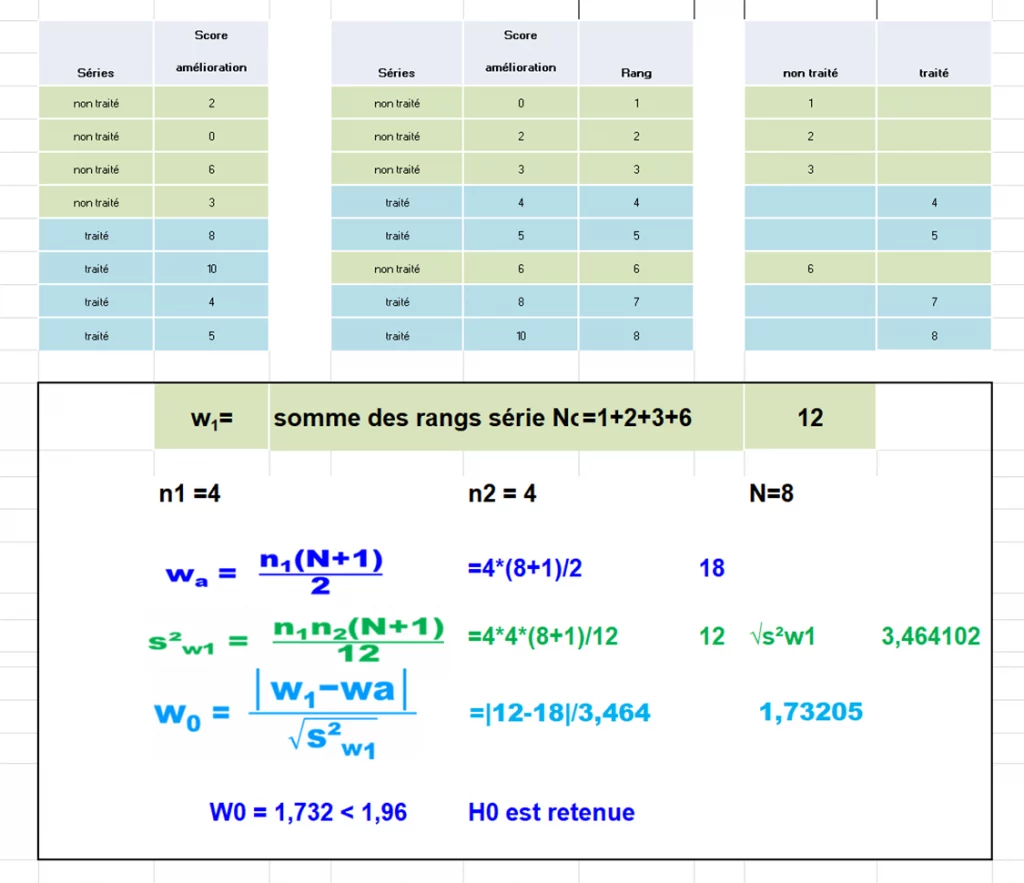
Task: Click the sorted score 8 next to rank 7
Action: click(520, 302)
